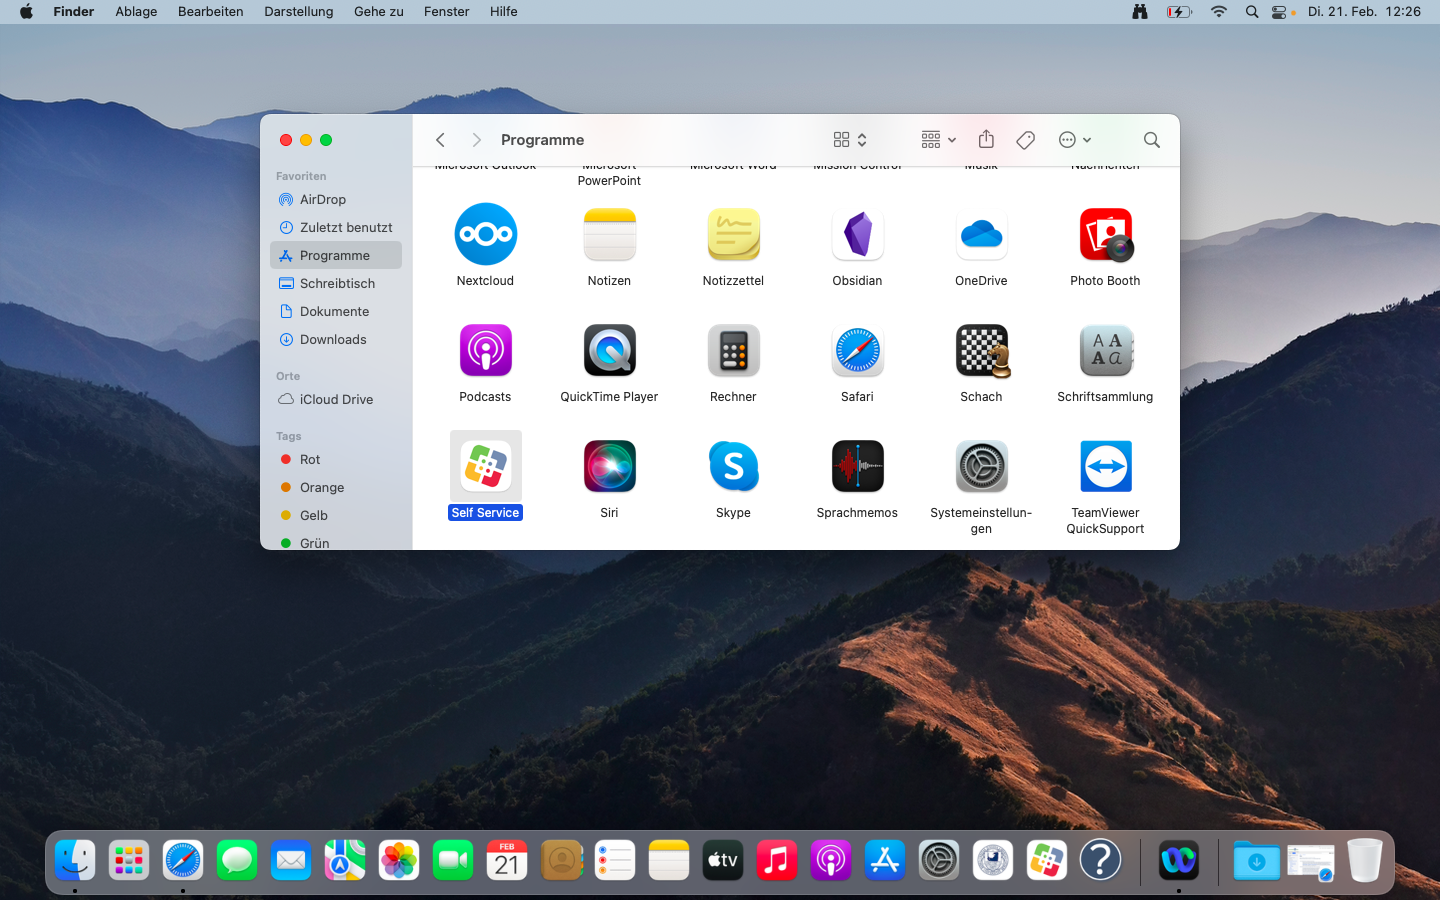Viewport: 1440px width, 900px height.
Task: Open the FaceTime app in Dock
Action: click(x=453, y=860)
